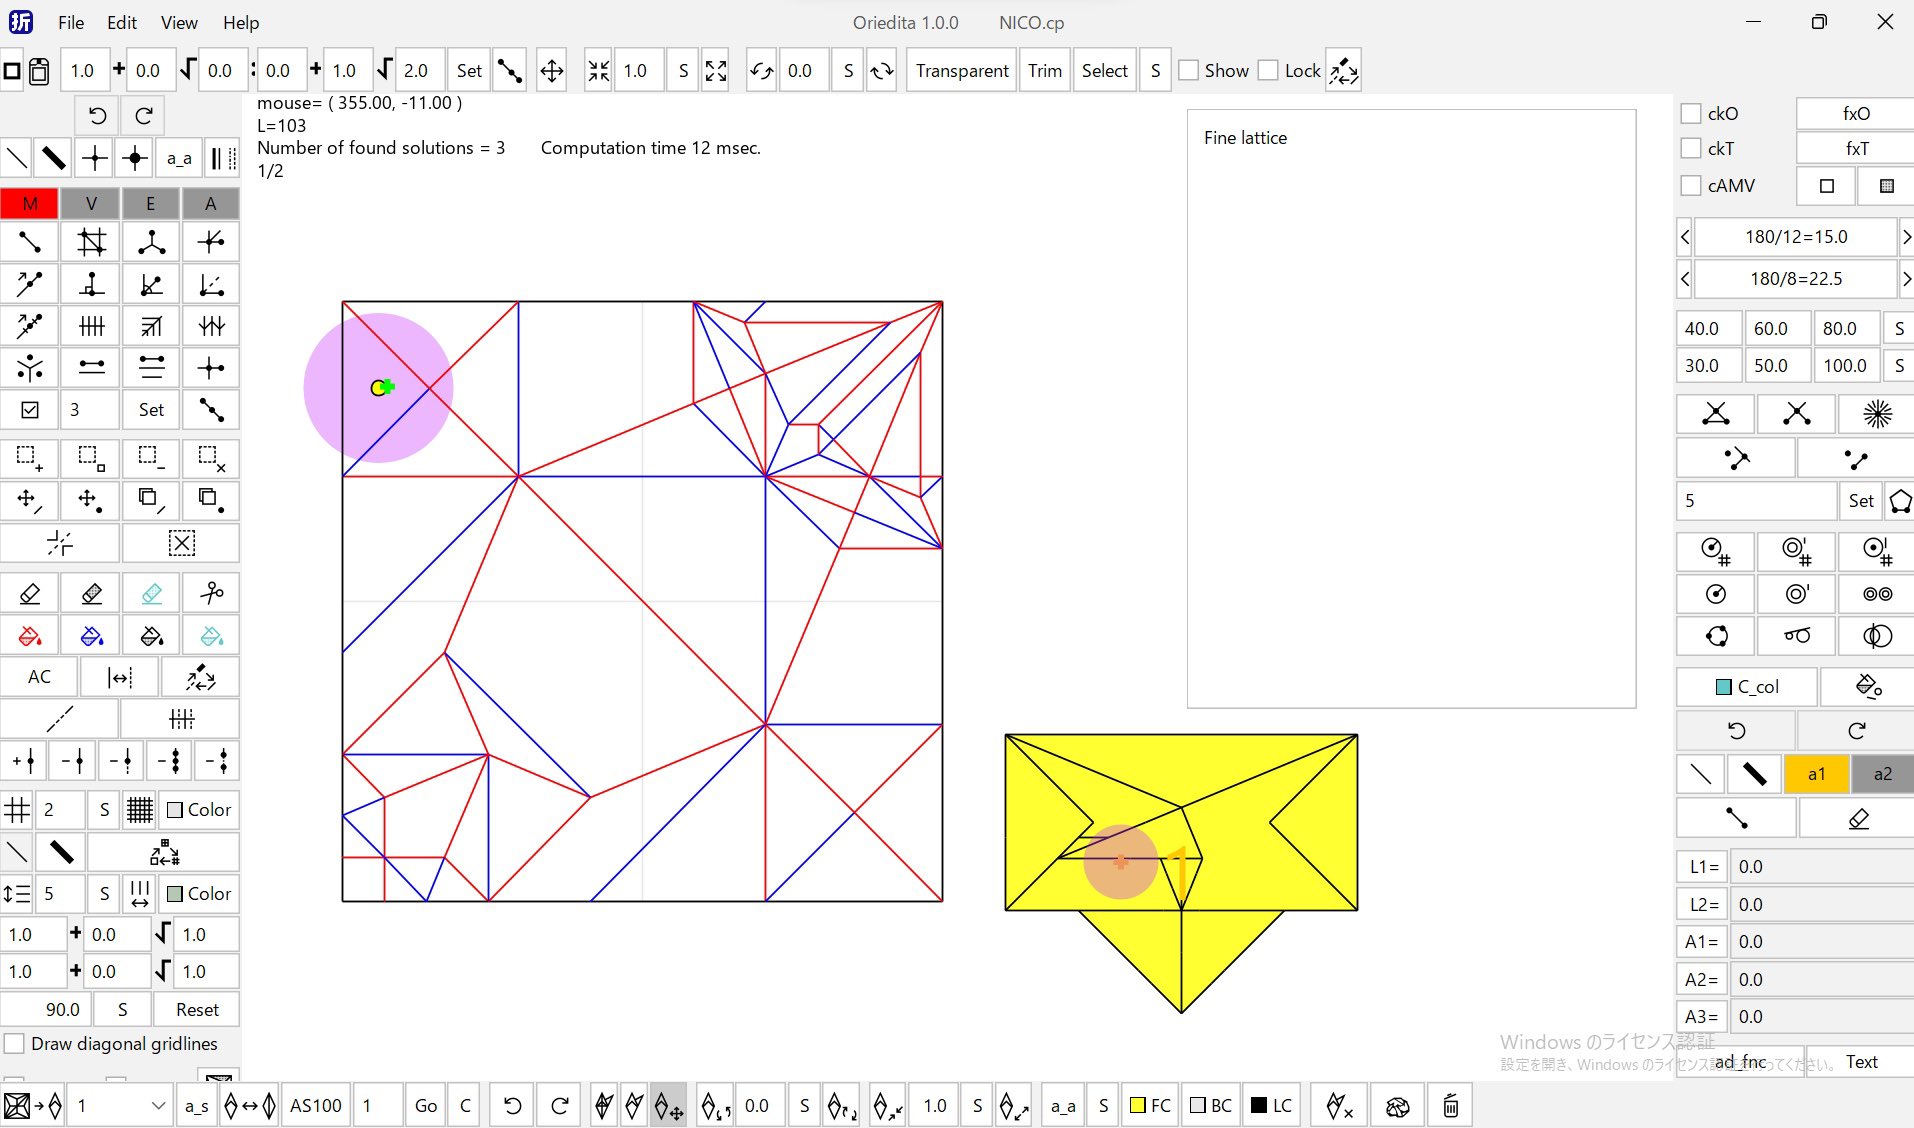Click the pentagon polygon tool icon
This screenshot has width=1914, height=1128.
pyautogui.click(x=1900, y=501)
